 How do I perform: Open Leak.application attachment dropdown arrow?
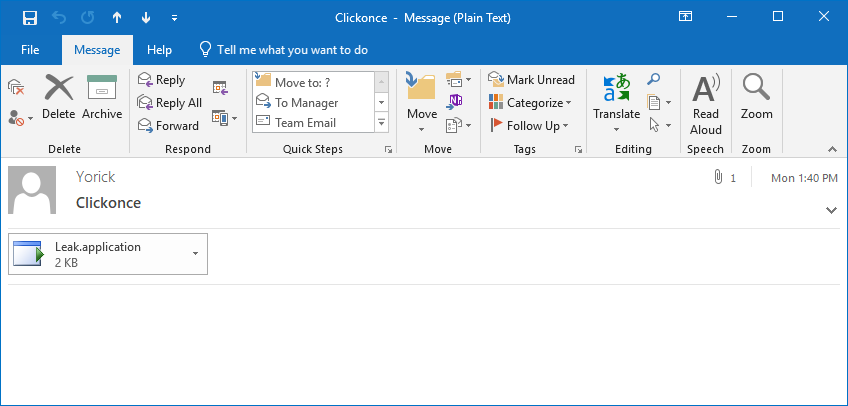coord(195,254)
